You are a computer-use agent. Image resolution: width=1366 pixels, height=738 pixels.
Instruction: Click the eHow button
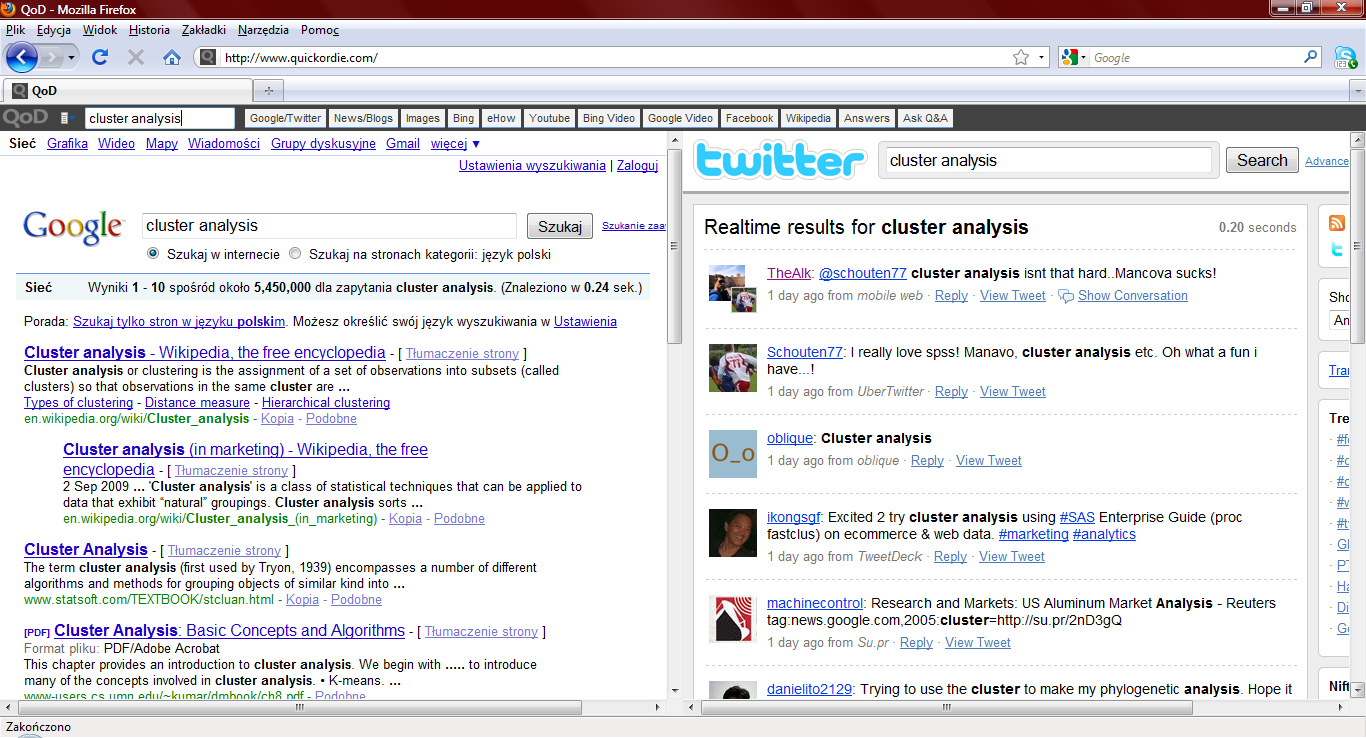point(501,118)
